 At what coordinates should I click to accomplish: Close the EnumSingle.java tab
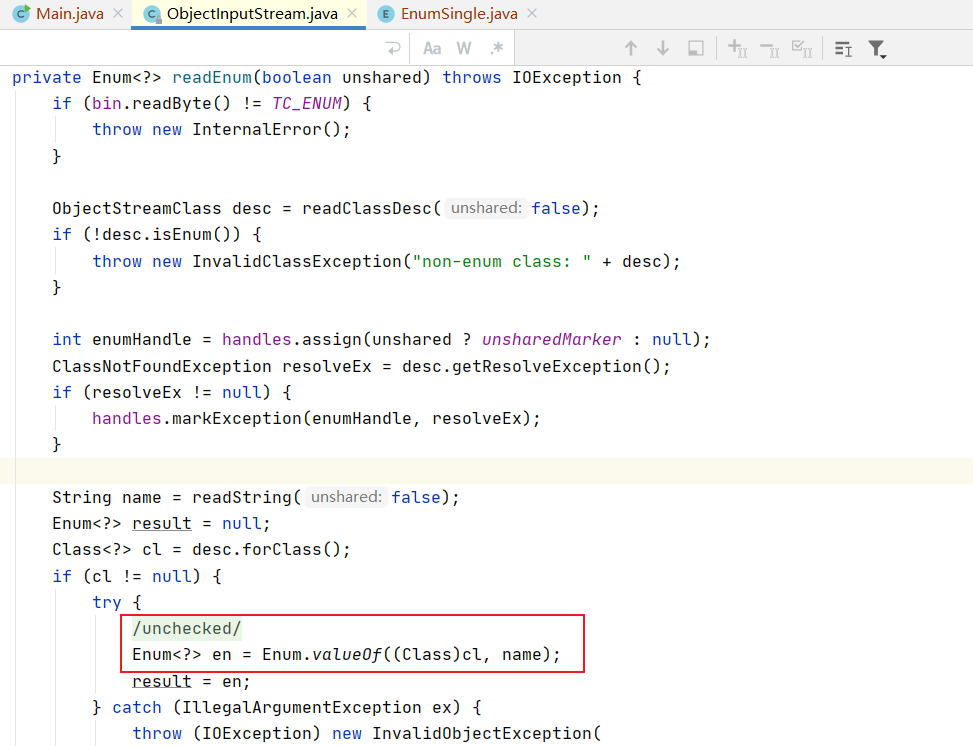pos(532,14)
